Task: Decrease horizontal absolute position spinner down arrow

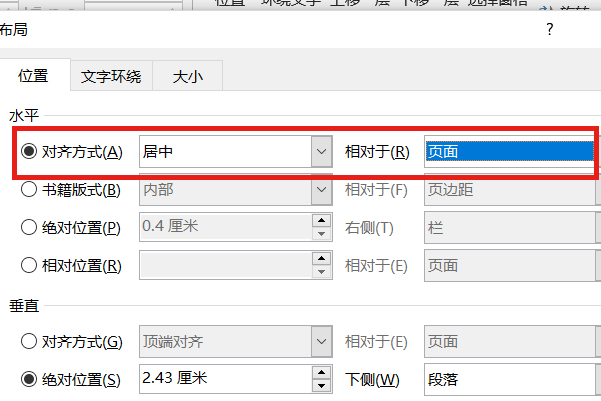Action: [x=321, y=233]
